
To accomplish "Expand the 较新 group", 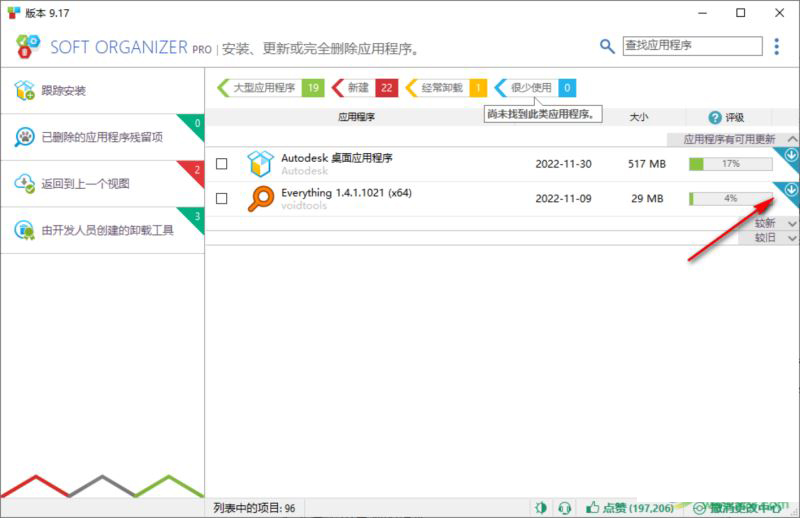I will click(792, 224).
